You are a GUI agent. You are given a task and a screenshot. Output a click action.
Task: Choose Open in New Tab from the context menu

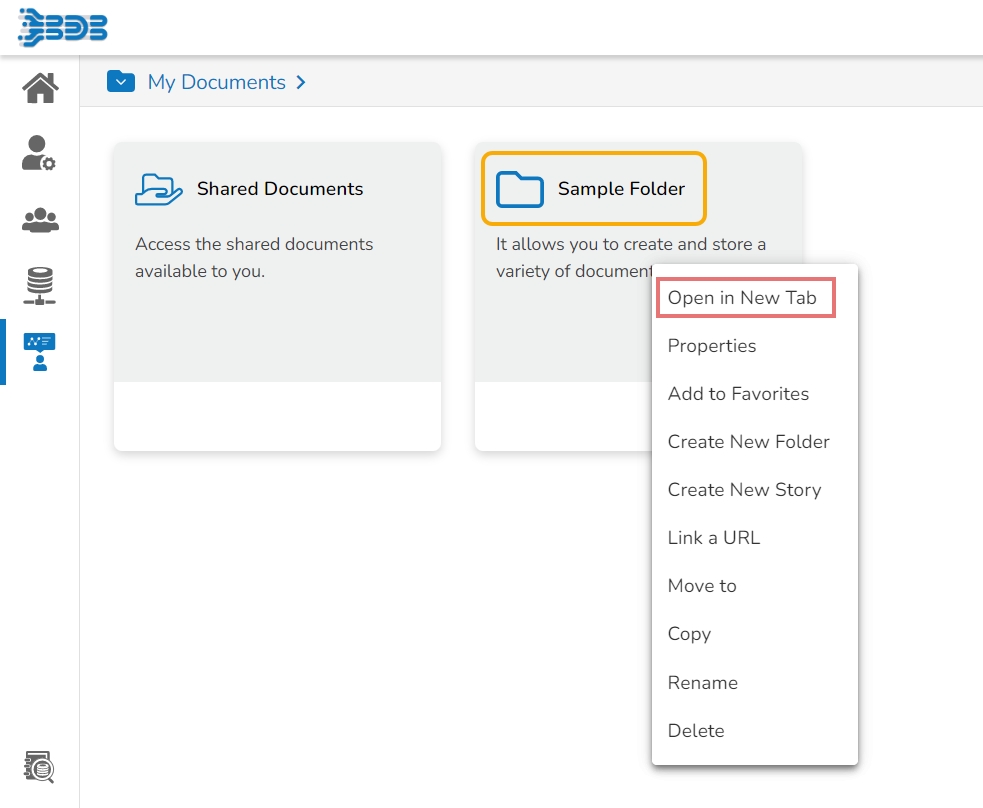tap(742, 298)
